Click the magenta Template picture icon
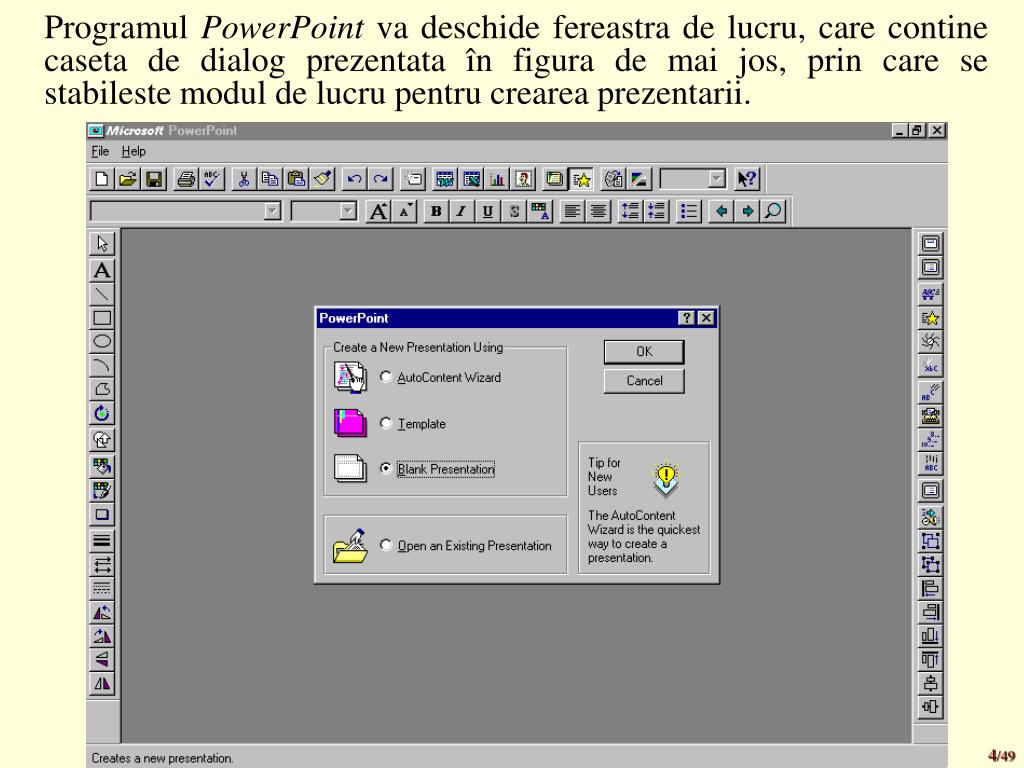This screenshot has height=768, width=1024. point(350,423)
